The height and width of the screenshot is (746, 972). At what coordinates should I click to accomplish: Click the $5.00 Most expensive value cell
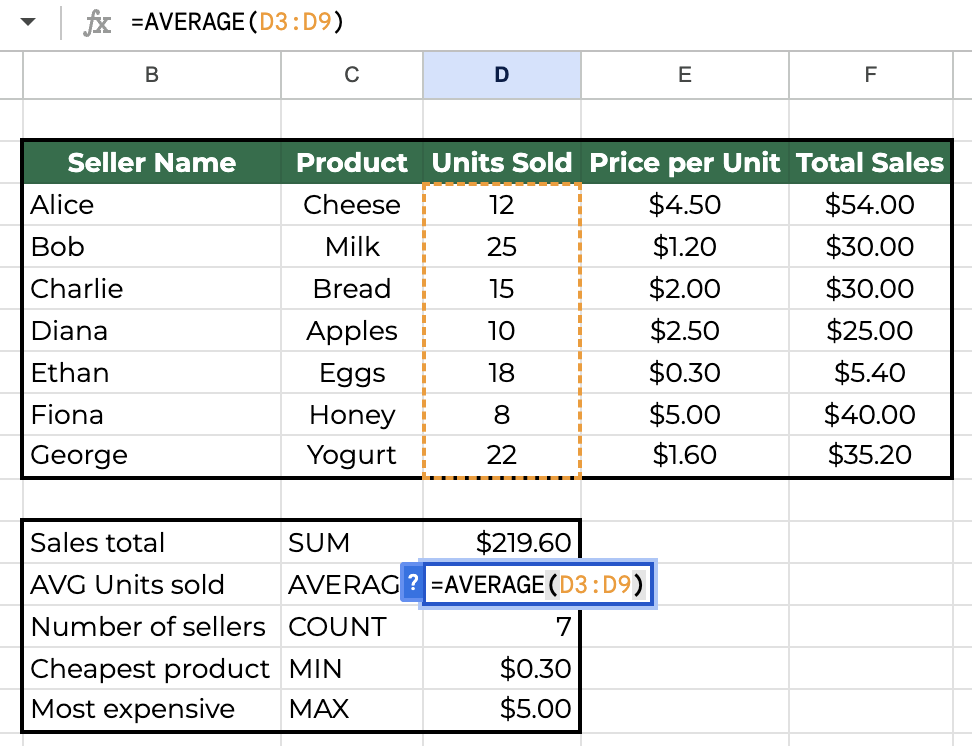coord(502,709)
